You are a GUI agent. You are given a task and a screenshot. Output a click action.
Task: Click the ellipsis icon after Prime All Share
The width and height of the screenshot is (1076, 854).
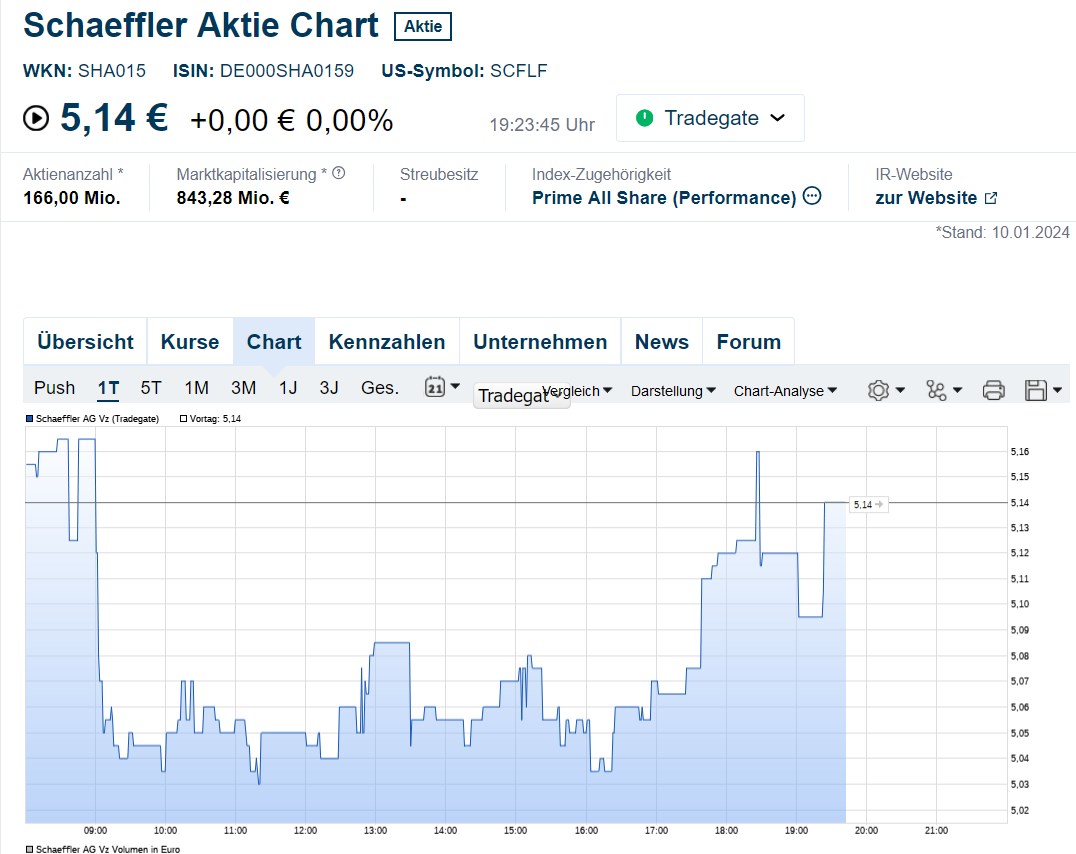[x=812, y=196]
